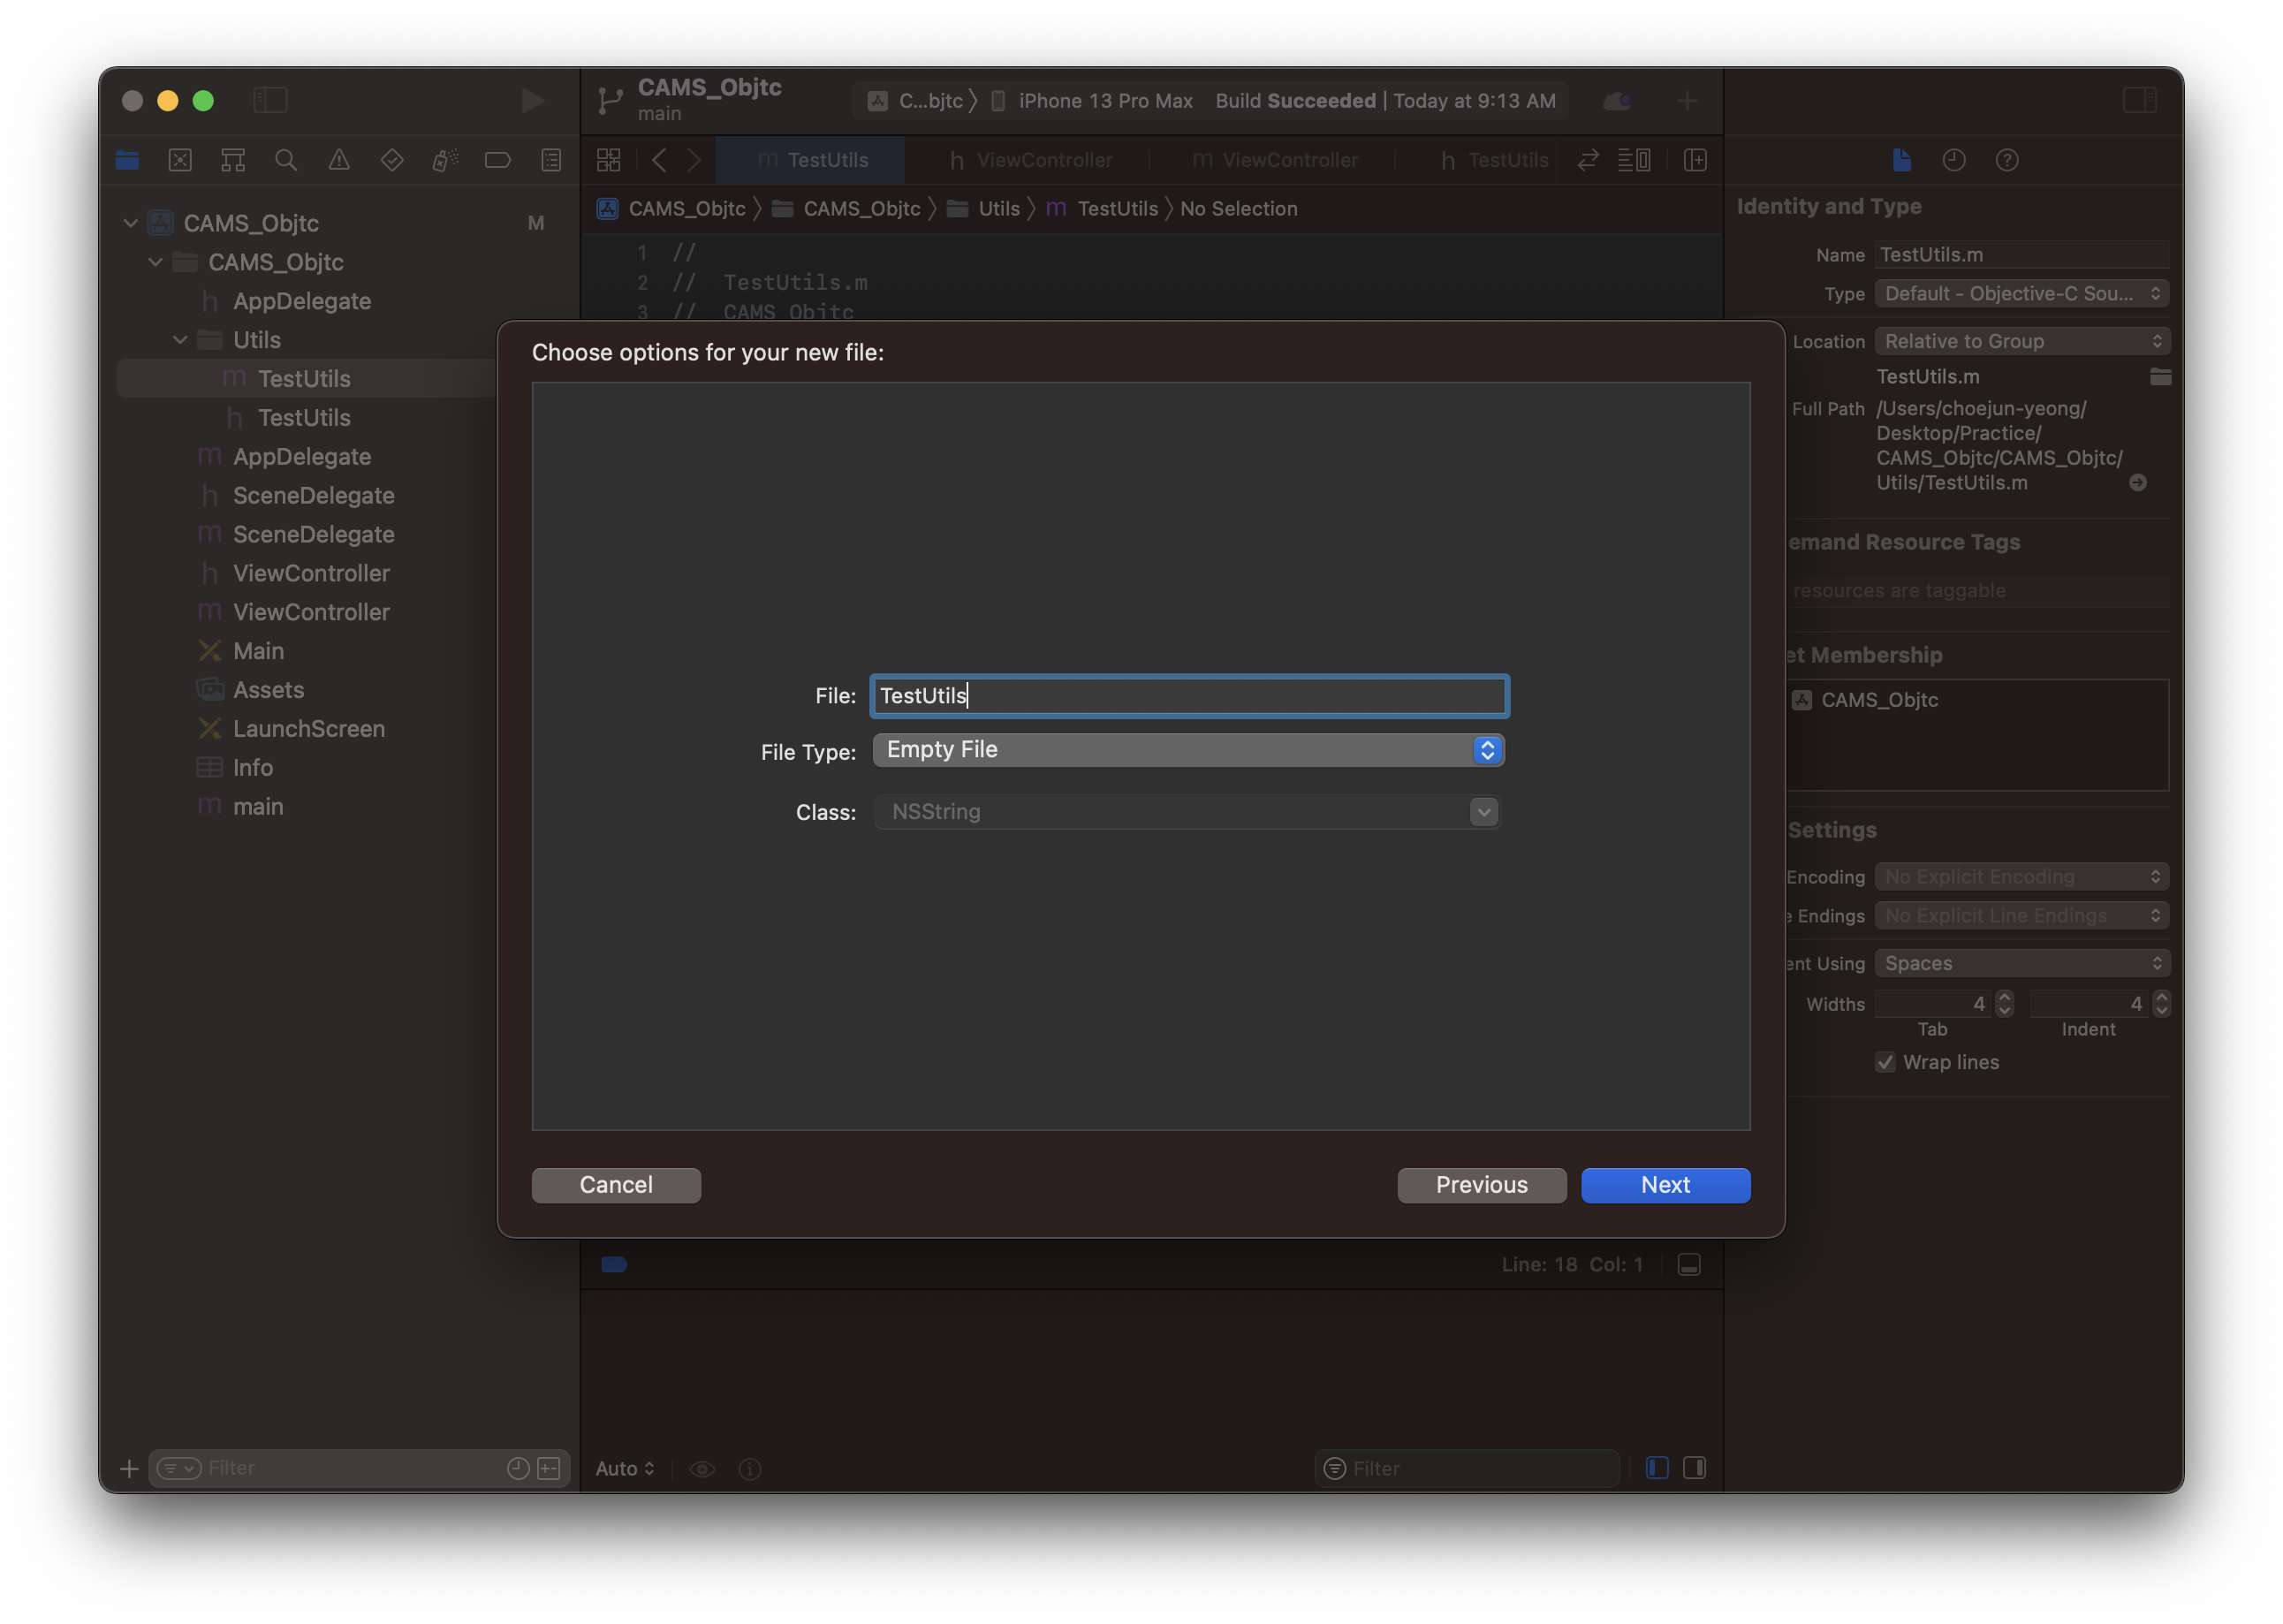Image resolution: width=2283 pixels, height=1624 pixels.
Task: Show the Quick Help inspector icon
Action: tap(2006, 160)
